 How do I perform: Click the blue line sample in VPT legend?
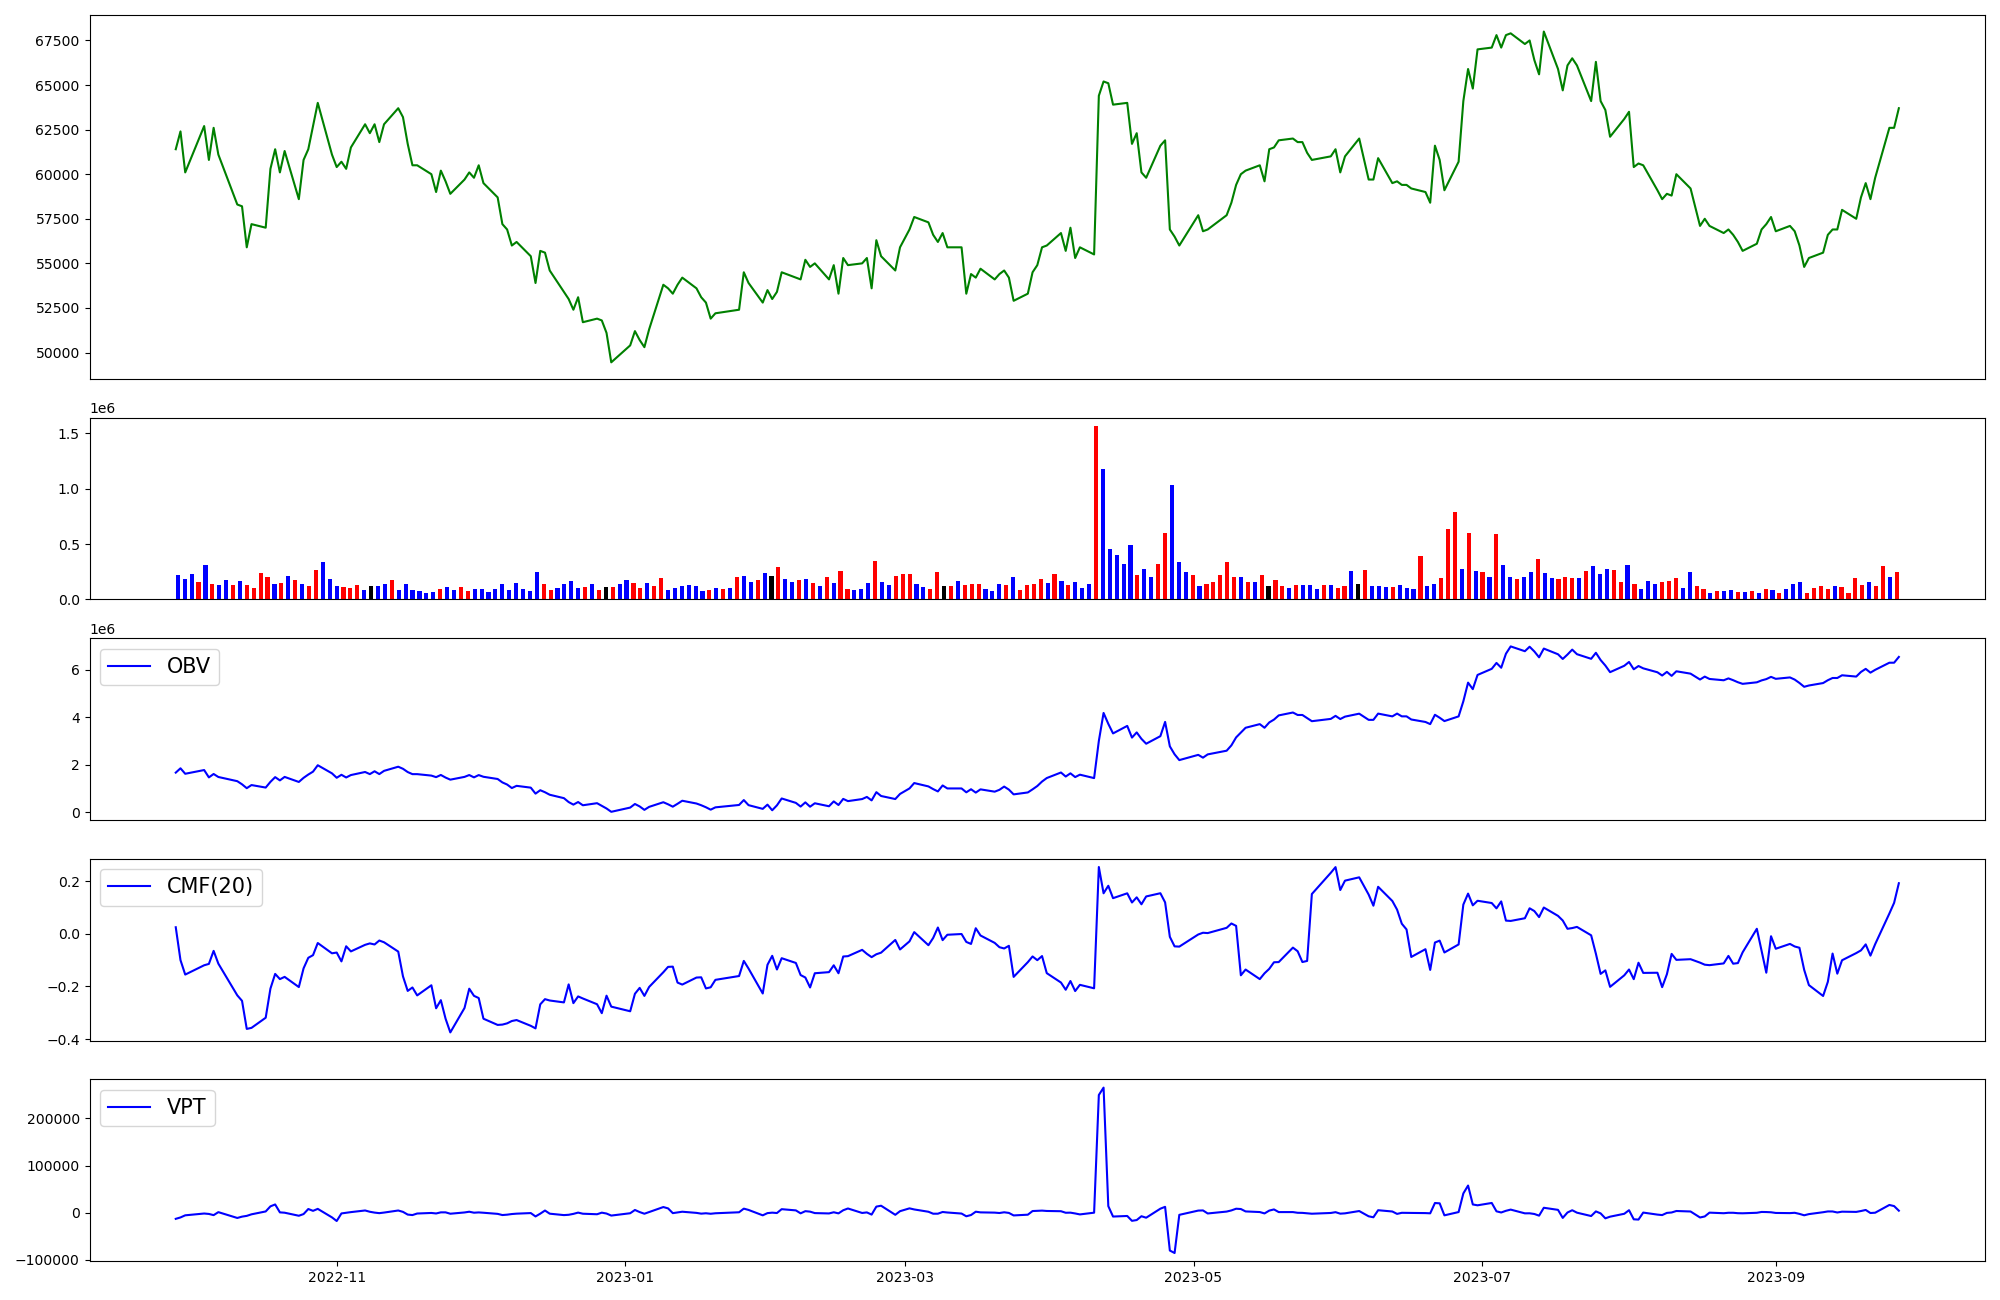tap(129, 1107)
